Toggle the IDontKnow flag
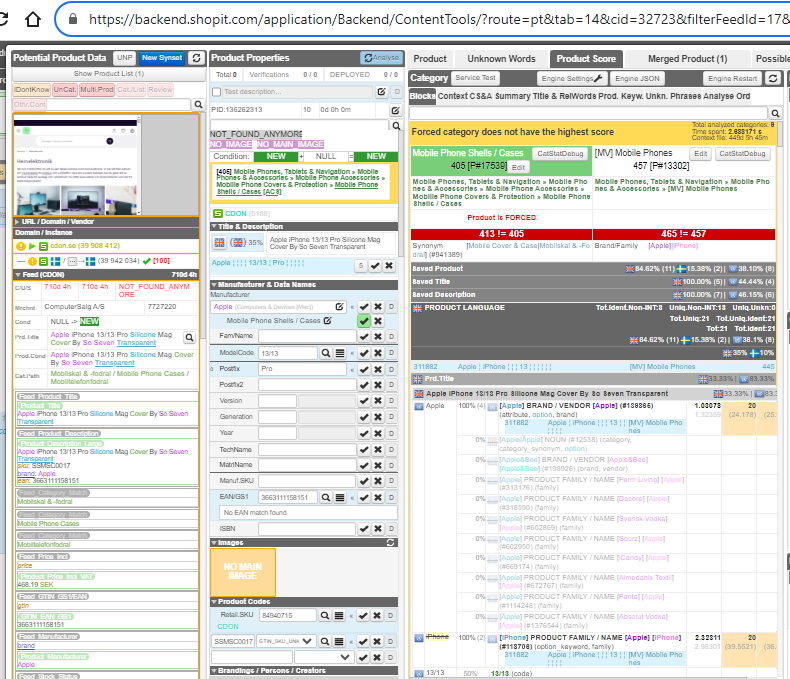 click(32, 90)
